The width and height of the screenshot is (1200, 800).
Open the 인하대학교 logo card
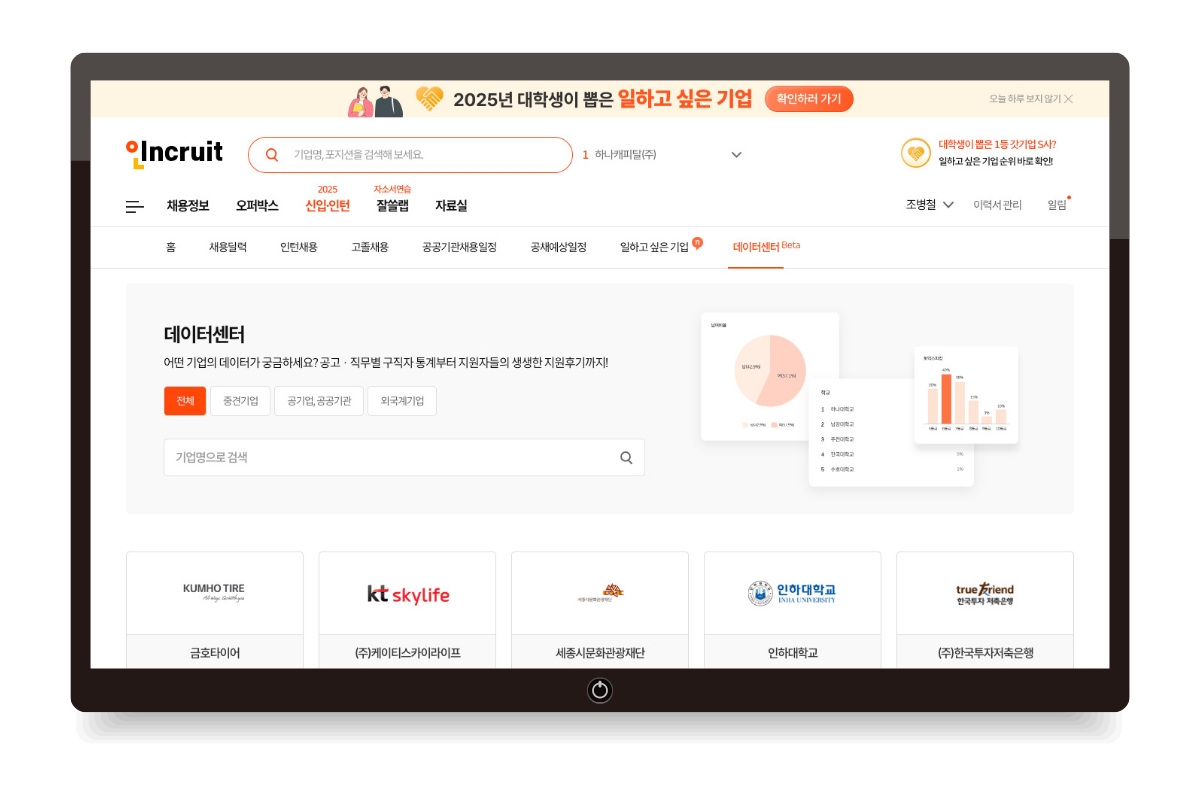[x=793, y=593]
